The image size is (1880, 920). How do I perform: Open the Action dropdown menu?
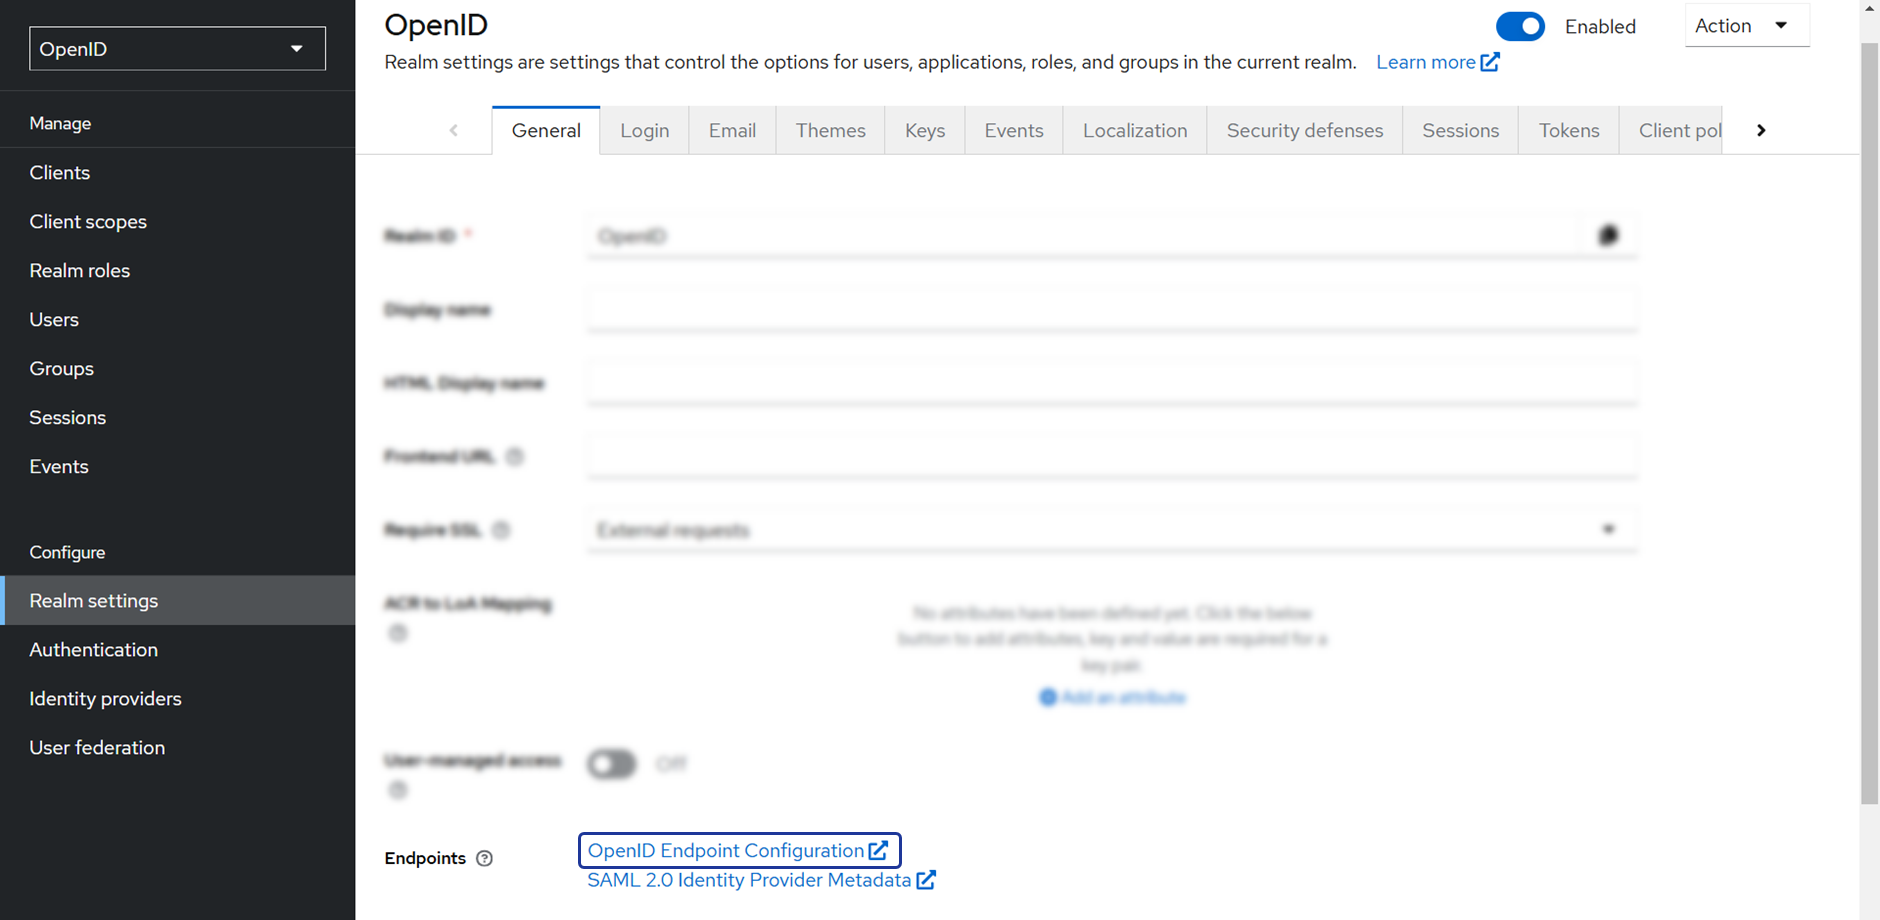tap(1746, 25)
